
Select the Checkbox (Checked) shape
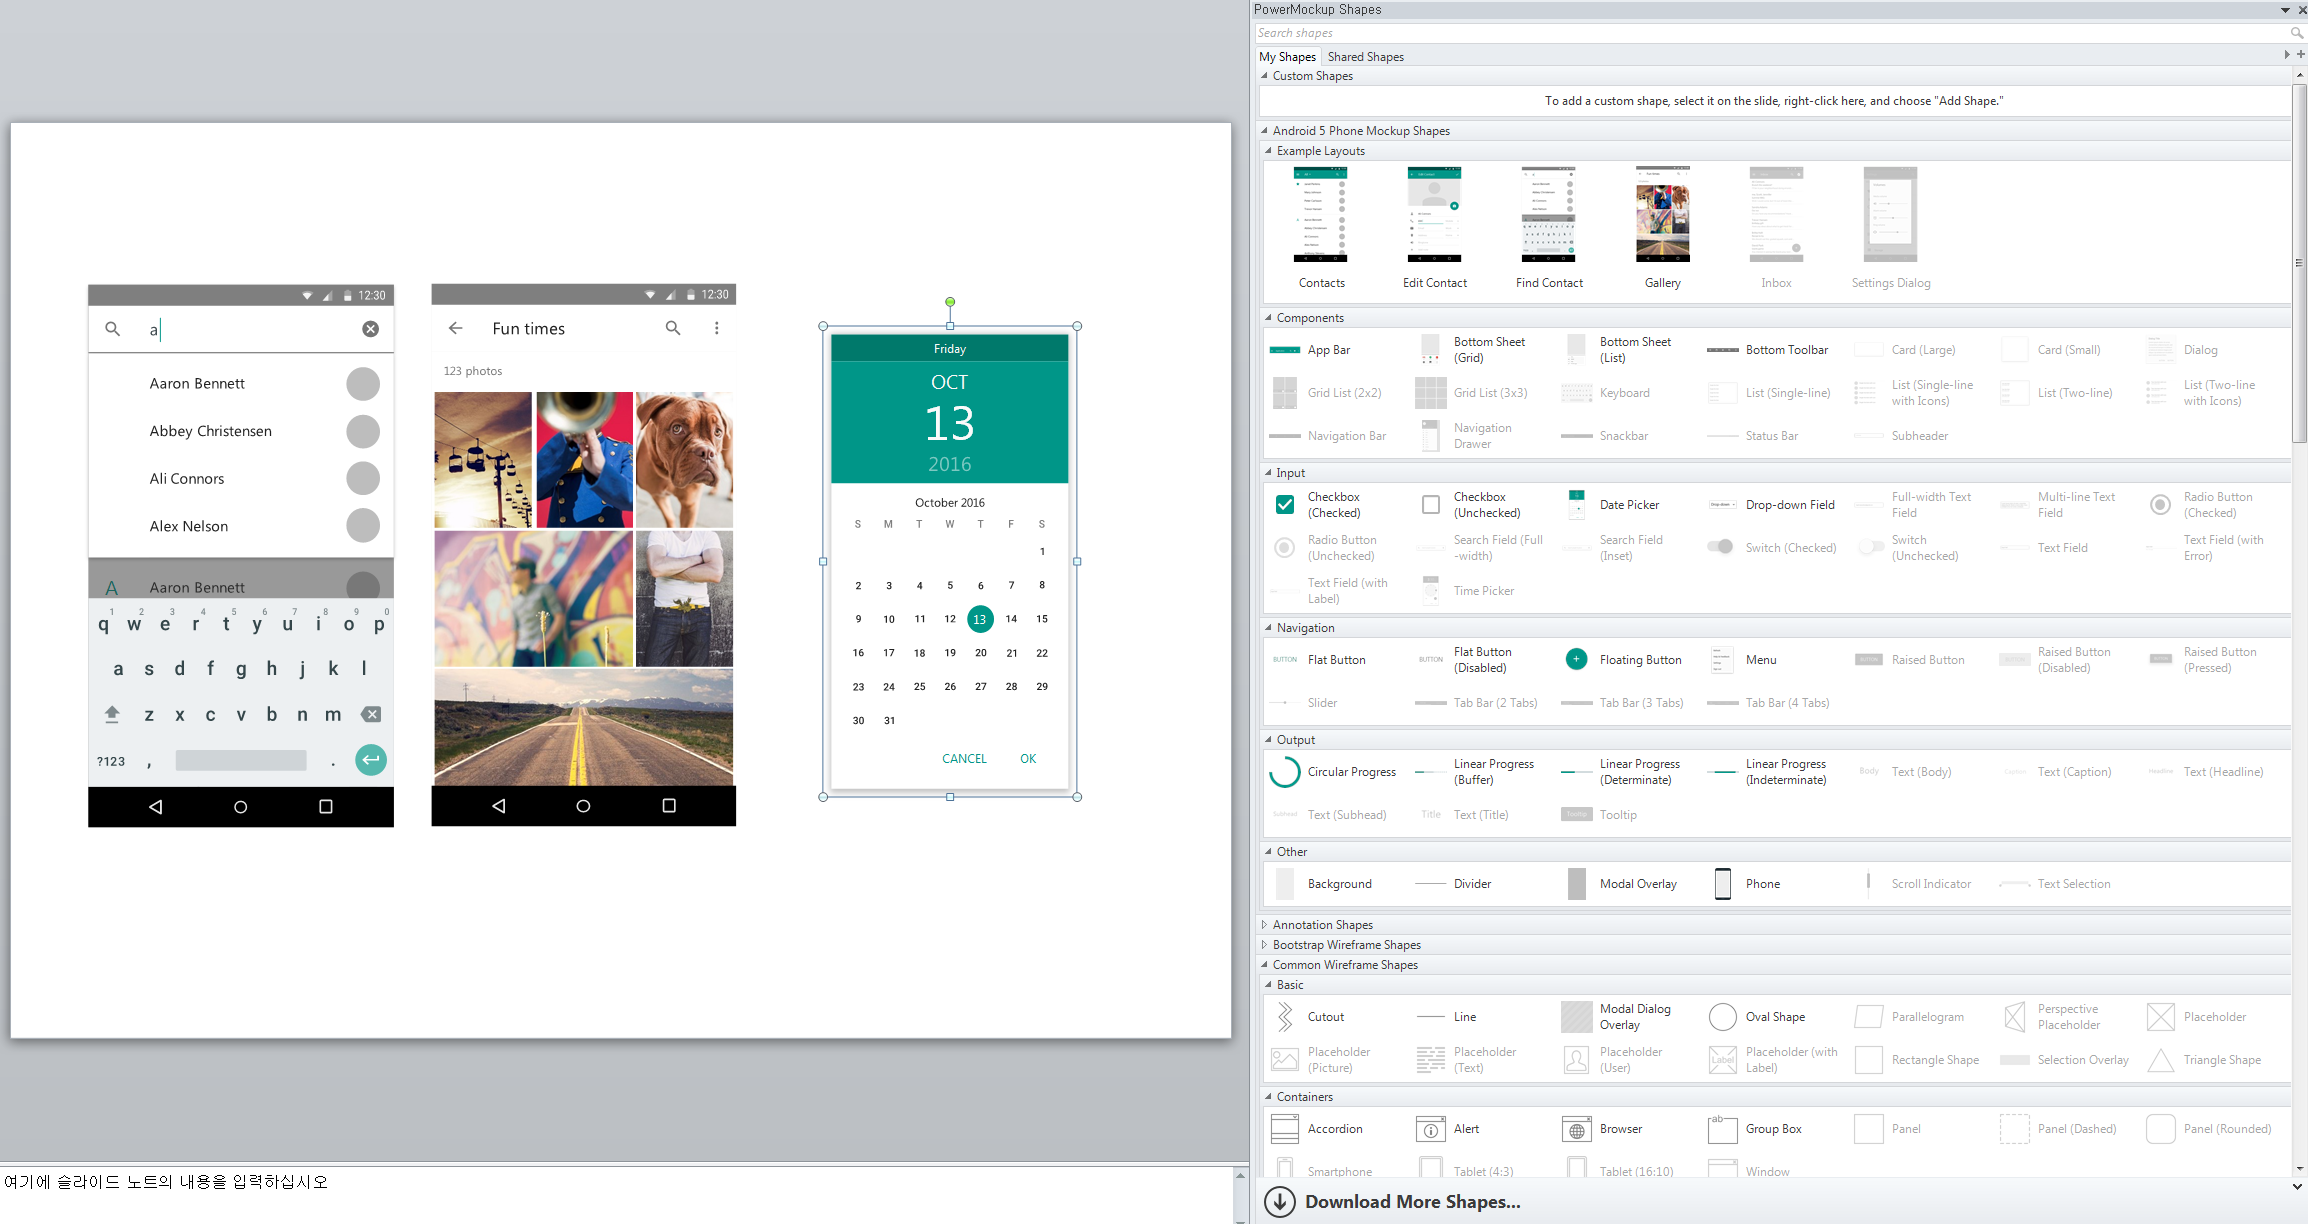coord(1318,505)
